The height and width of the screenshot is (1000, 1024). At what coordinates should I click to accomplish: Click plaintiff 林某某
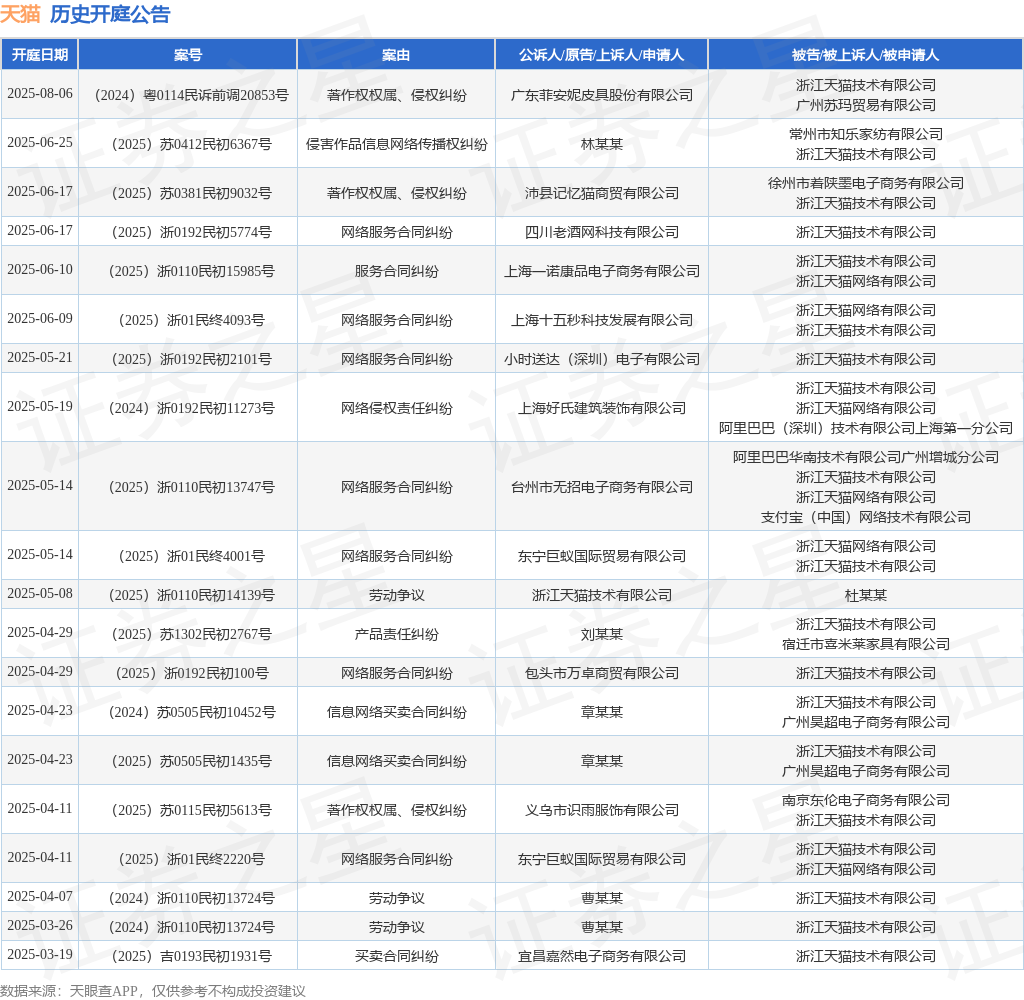[x=601, y=144]
